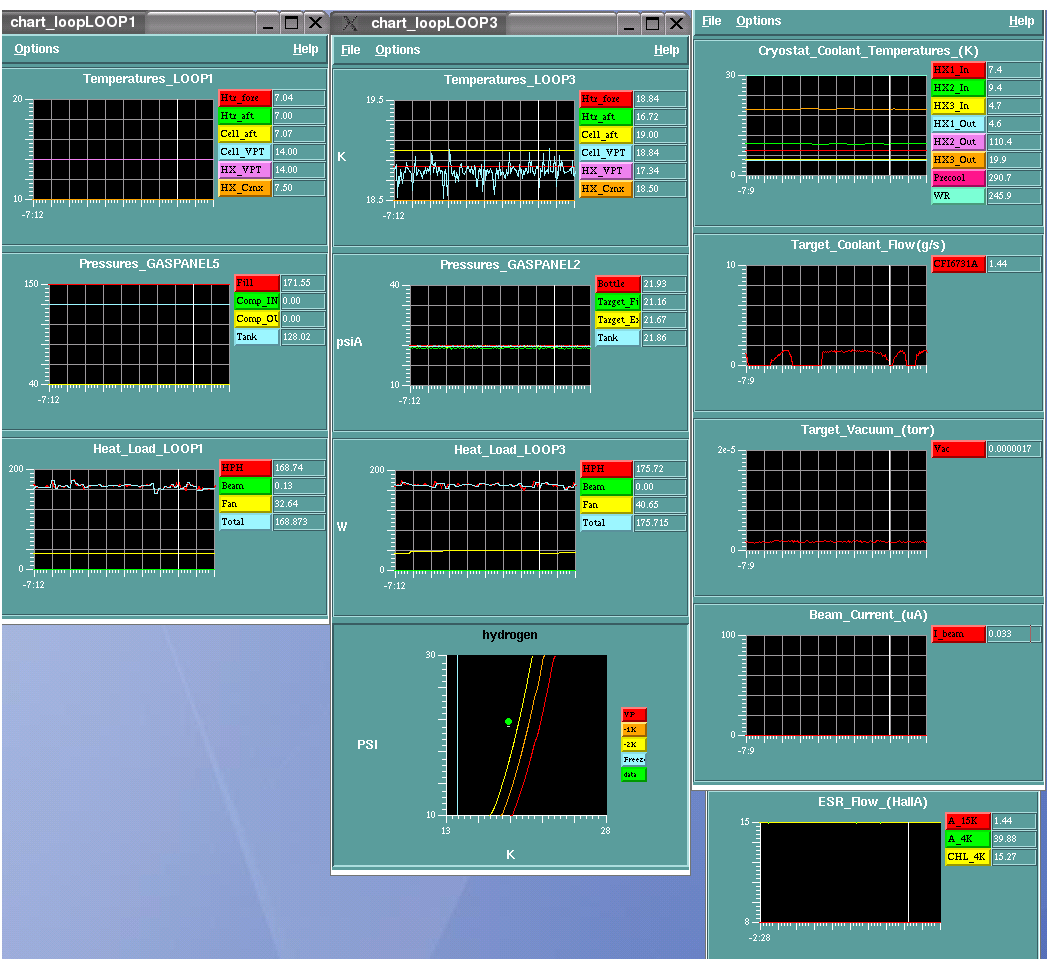Viewport: 1047px width, 959px height.
Task: Select Fan legend in Heat_Load_LOOP3
Action: pos(606,505)
